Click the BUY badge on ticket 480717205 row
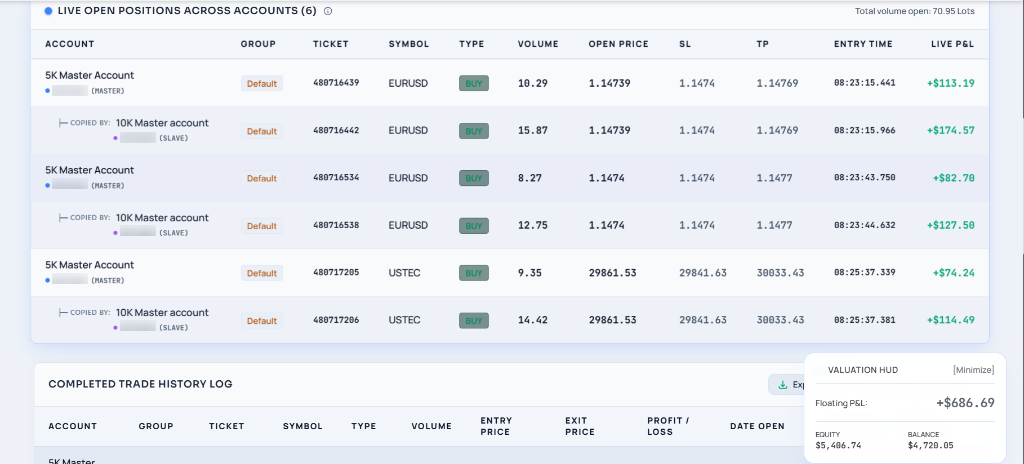This screenshot has width=1024, height=464. pos(473,273)
